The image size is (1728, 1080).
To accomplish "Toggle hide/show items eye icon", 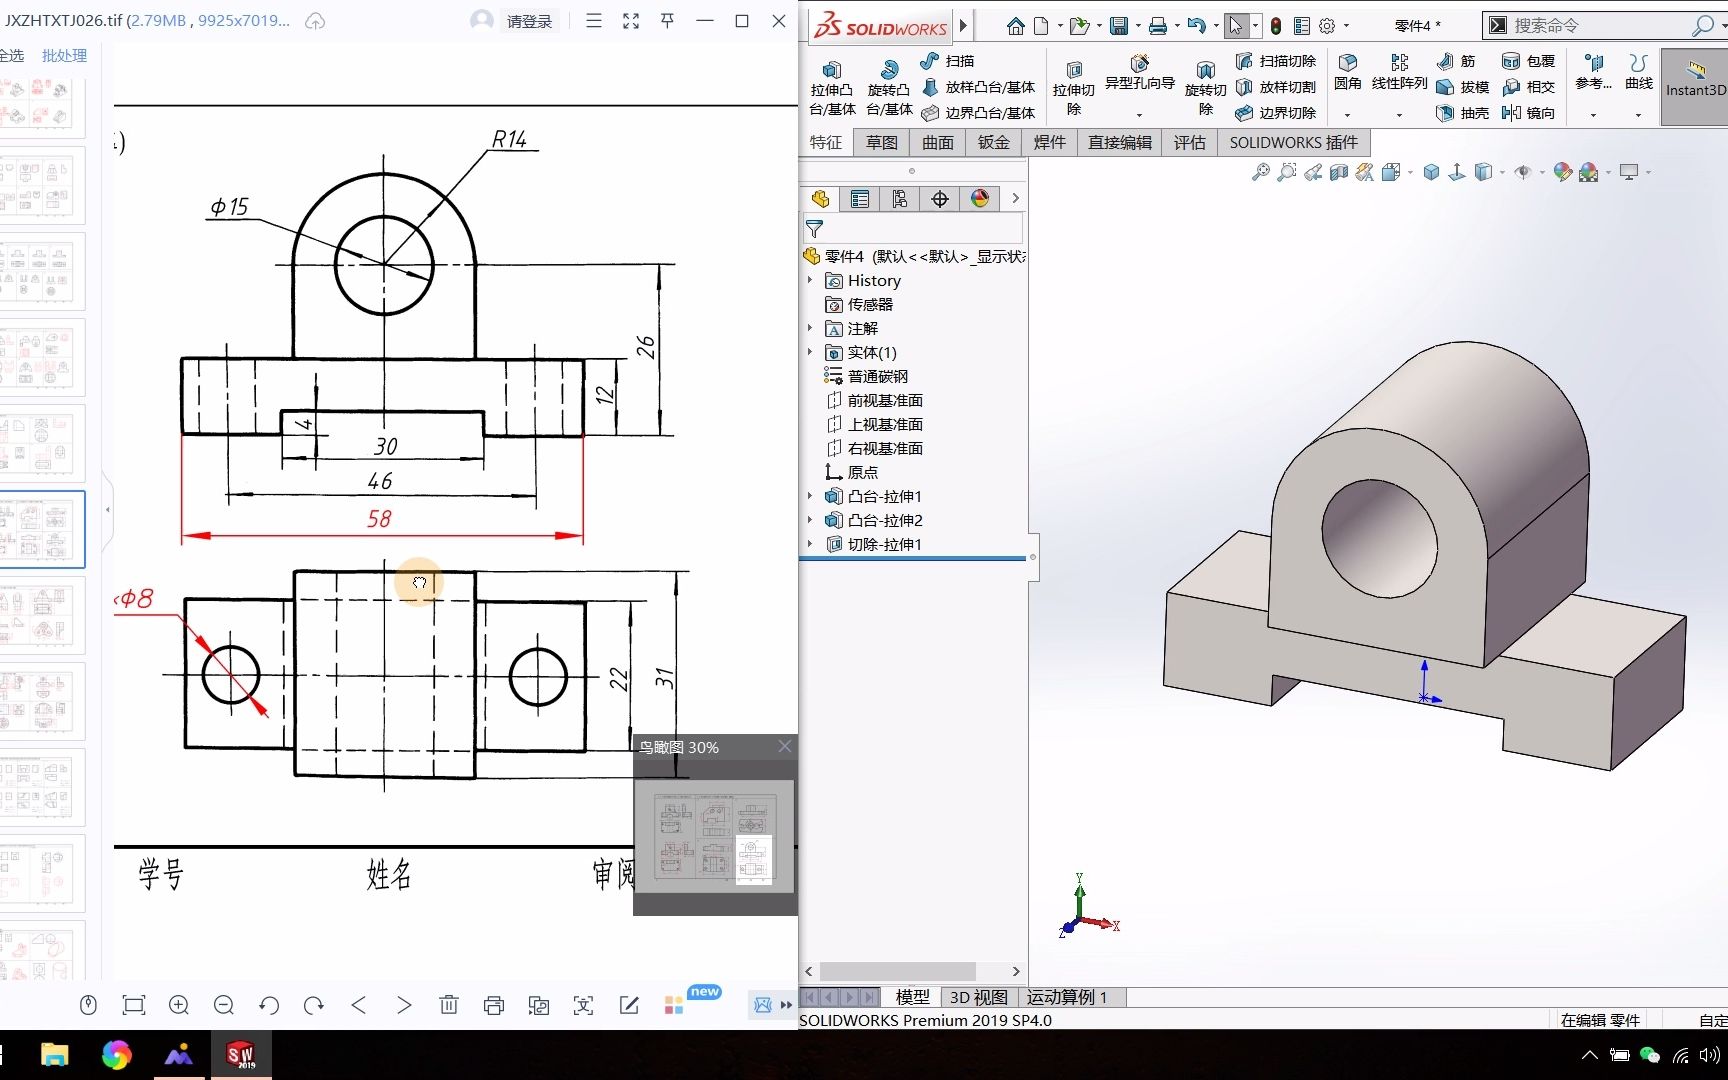I will 1524,172.
